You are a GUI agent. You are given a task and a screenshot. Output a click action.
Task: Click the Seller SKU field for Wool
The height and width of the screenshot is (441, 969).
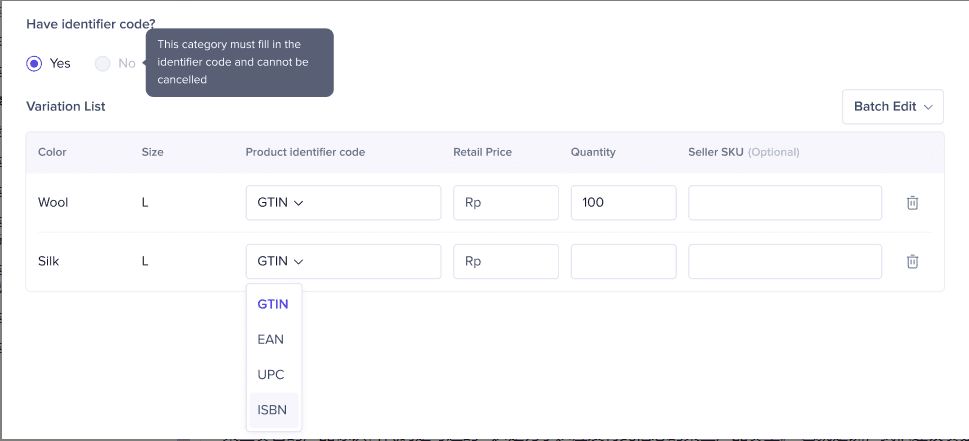coord(785,203)
